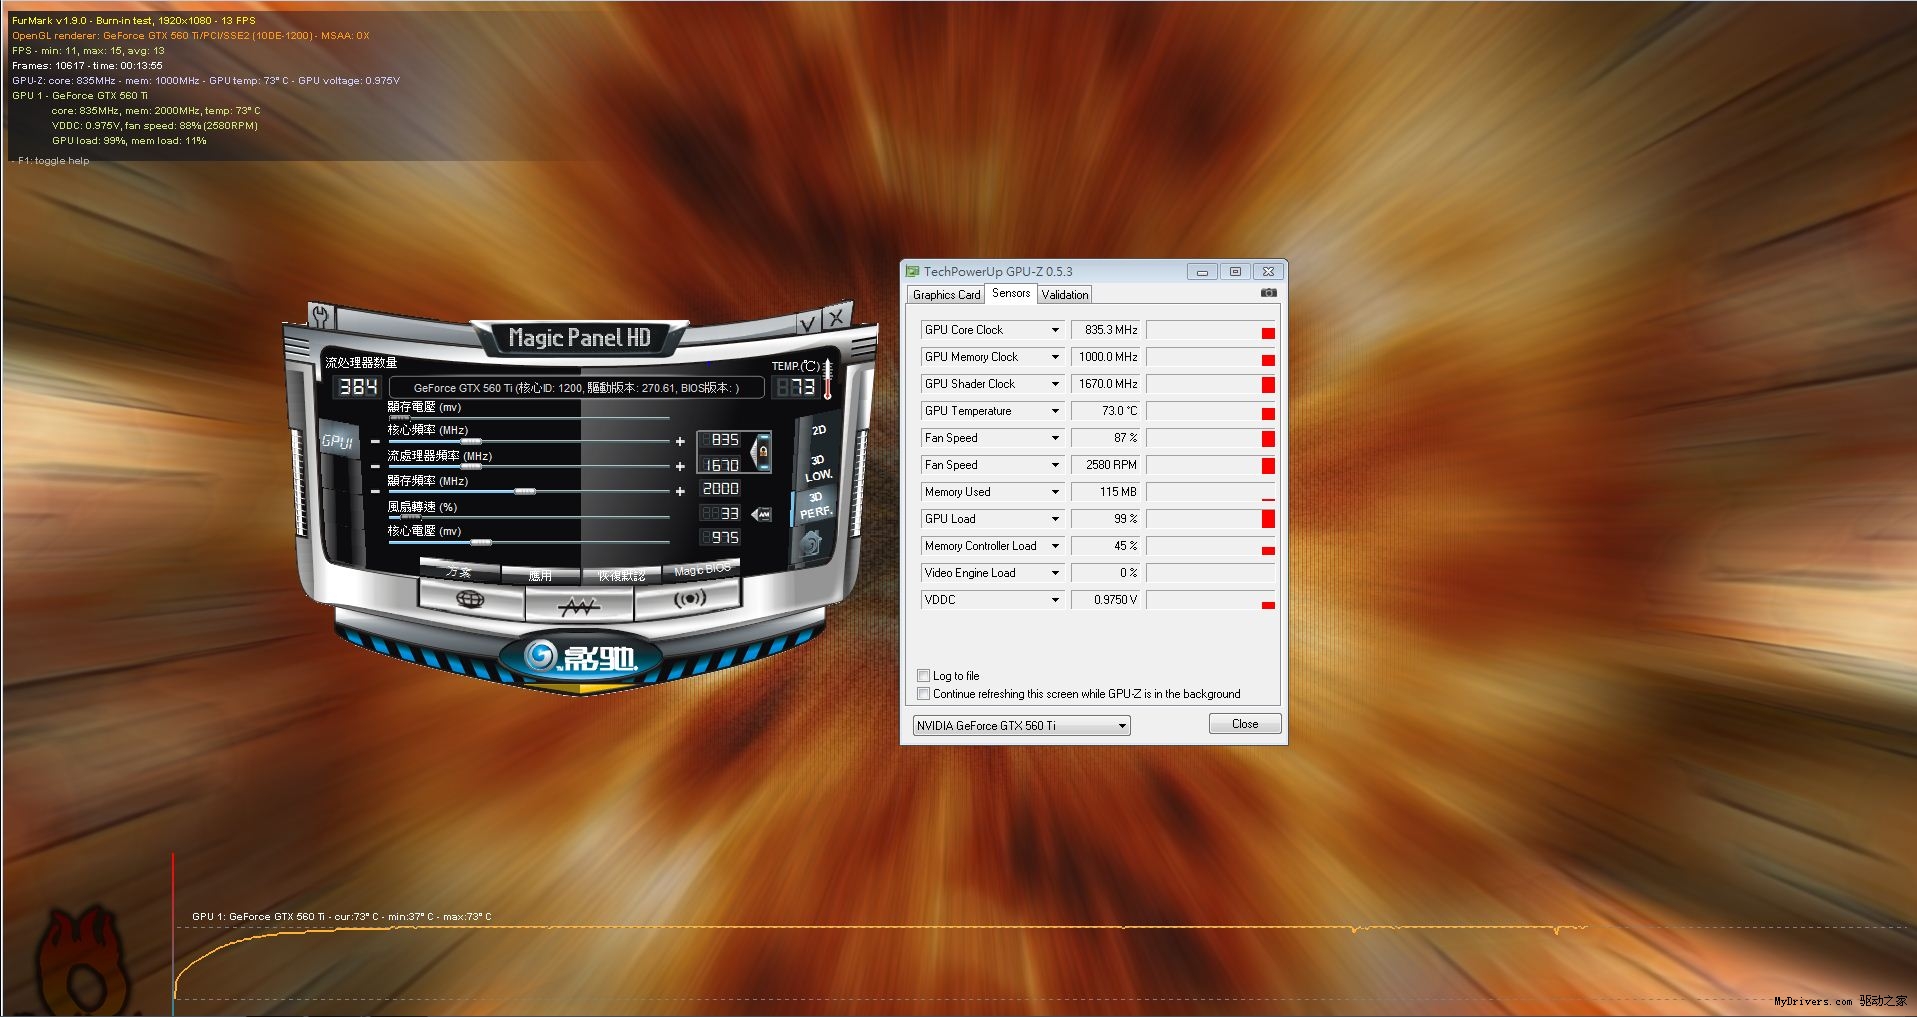The height and width of the screenshot is (1017, 1917).
Task: Toggle the clock link padlock icon
Action: point(762,452)
